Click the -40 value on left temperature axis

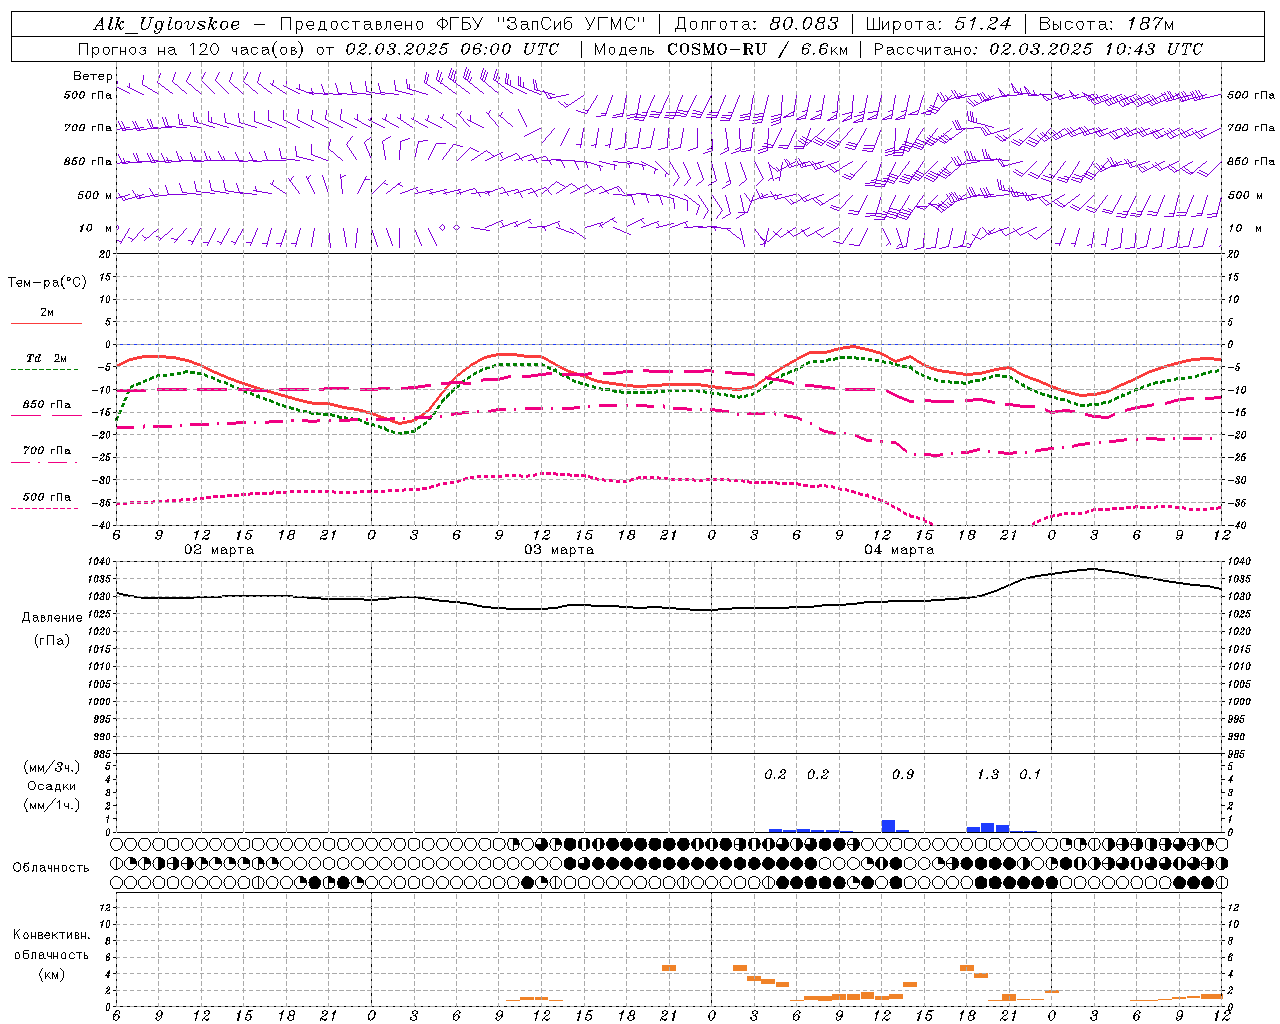[103, 526]
